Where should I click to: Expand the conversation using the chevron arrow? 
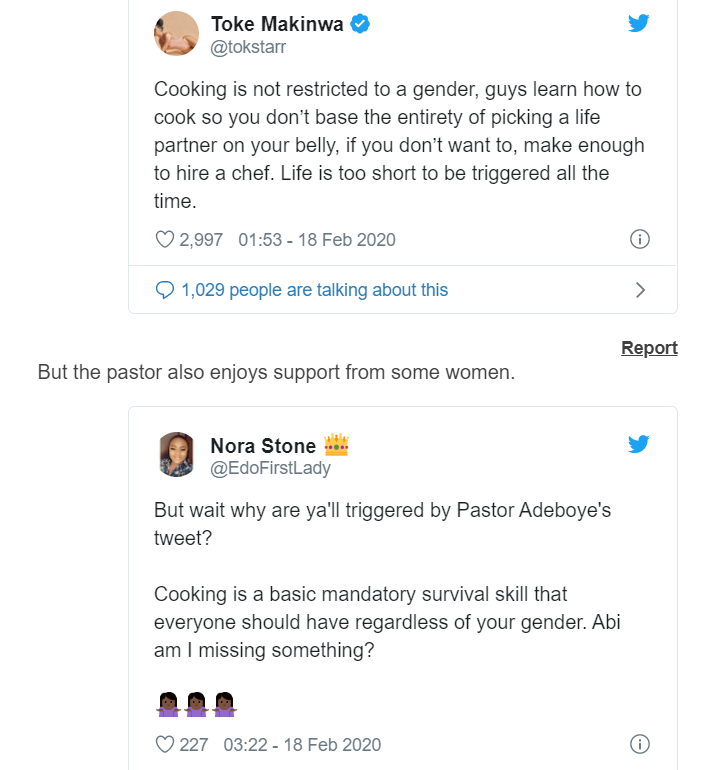click(641, 290)
